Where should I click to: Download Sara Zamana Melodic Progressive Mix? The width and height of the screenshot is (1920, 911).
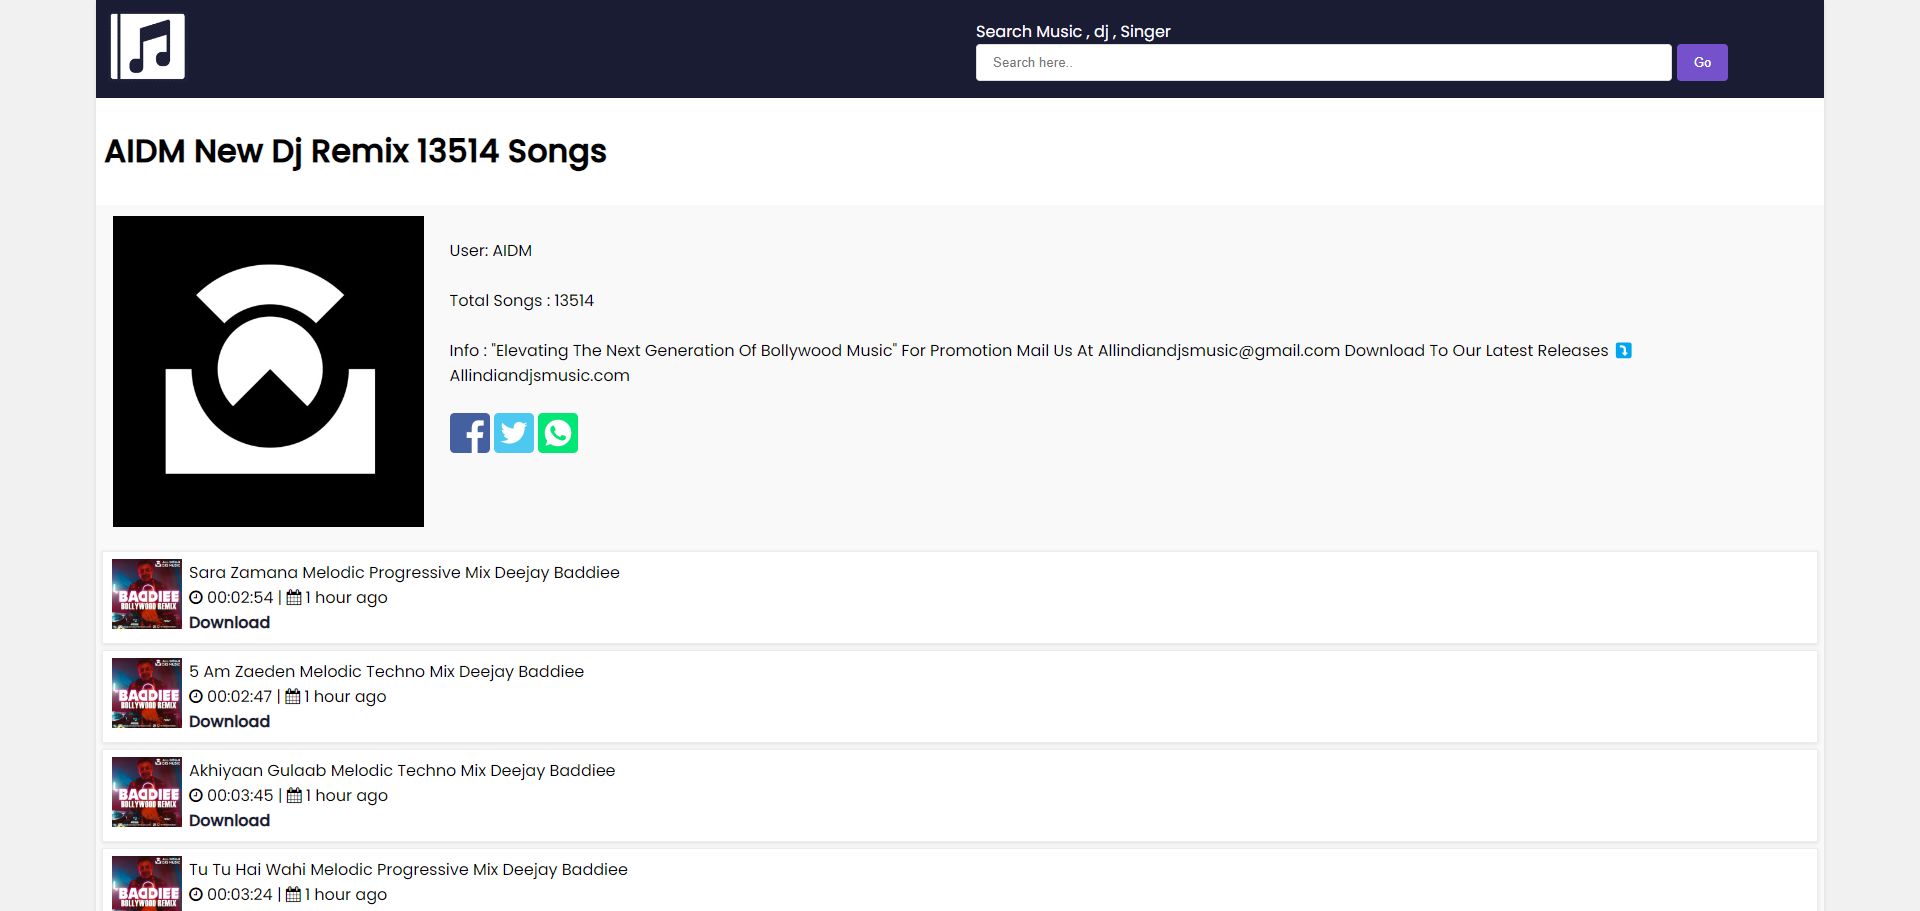coord(229,622)
